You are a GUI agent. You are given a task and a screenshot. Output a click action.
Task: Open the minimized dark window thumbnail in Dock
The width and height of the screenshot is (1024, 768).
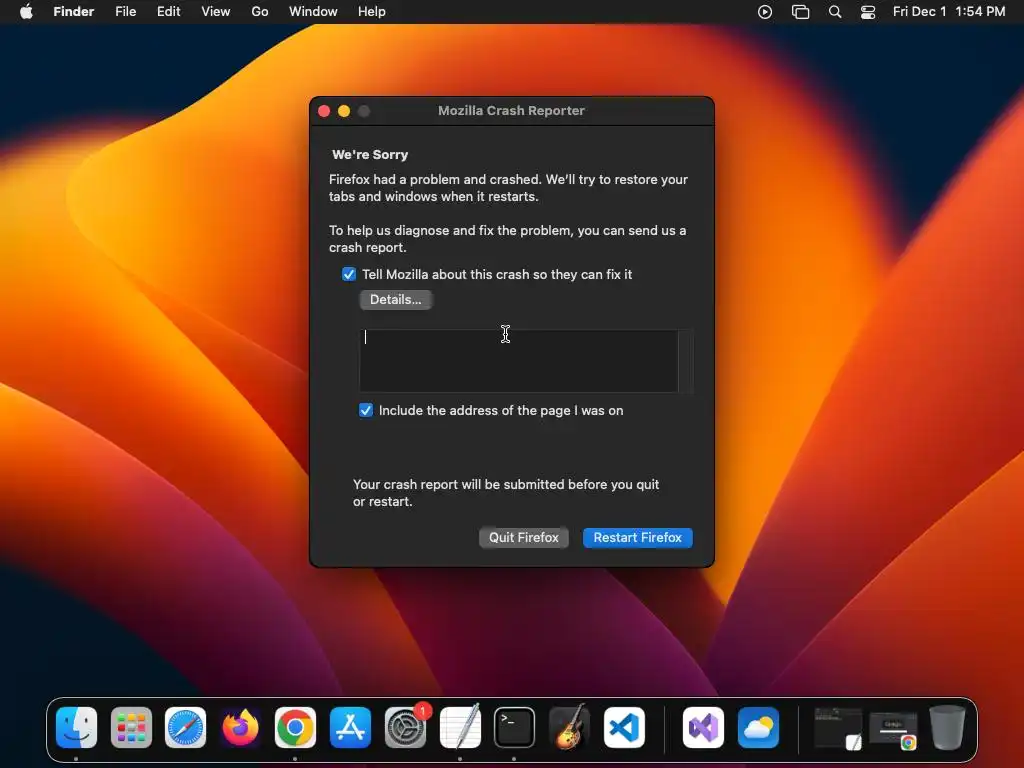click(839, 728)
